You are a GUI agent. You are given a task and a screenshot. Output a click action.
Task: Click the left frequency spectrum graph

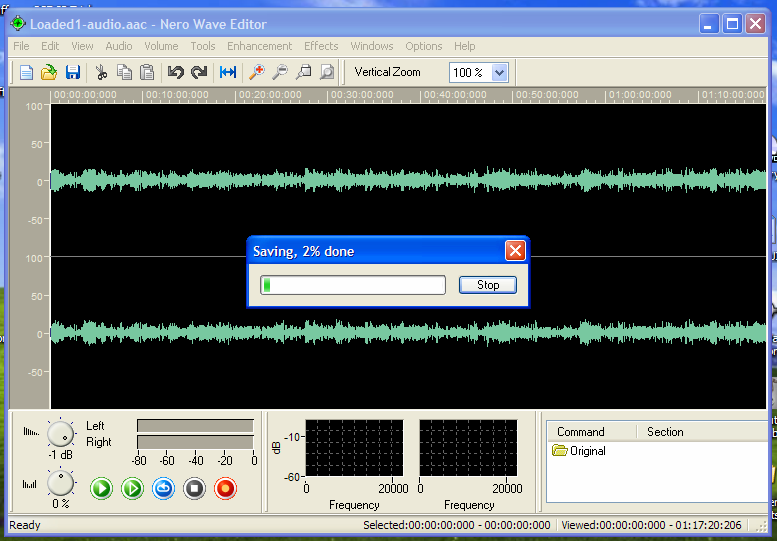(354, 448)
